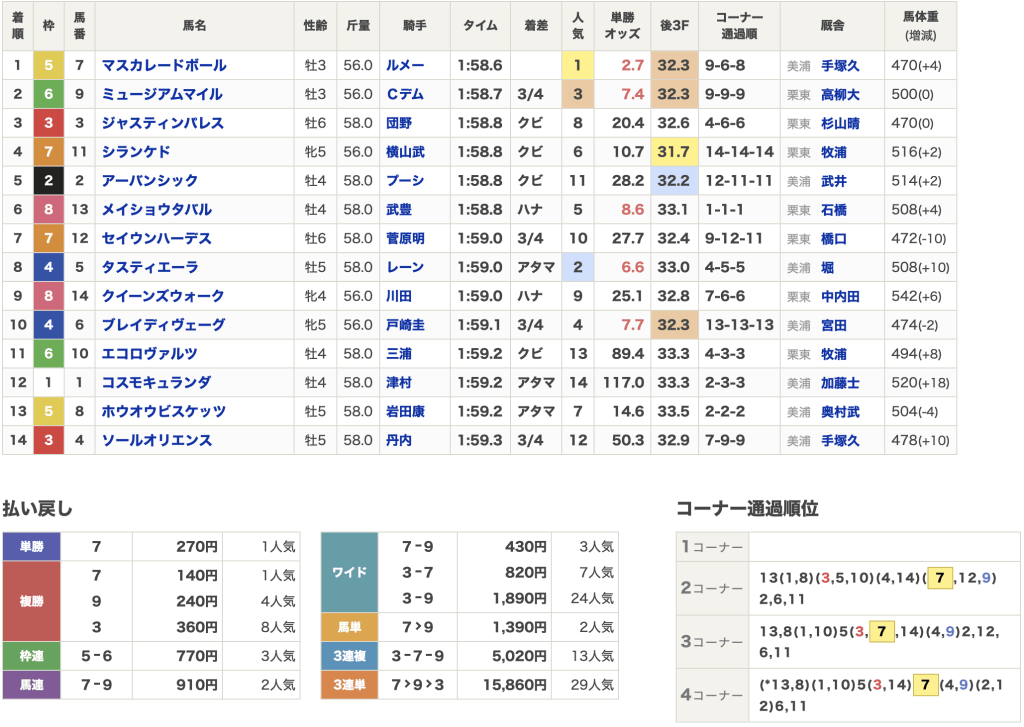
Task: Open horse link ソールオリエンス
Action: point(157,440)
